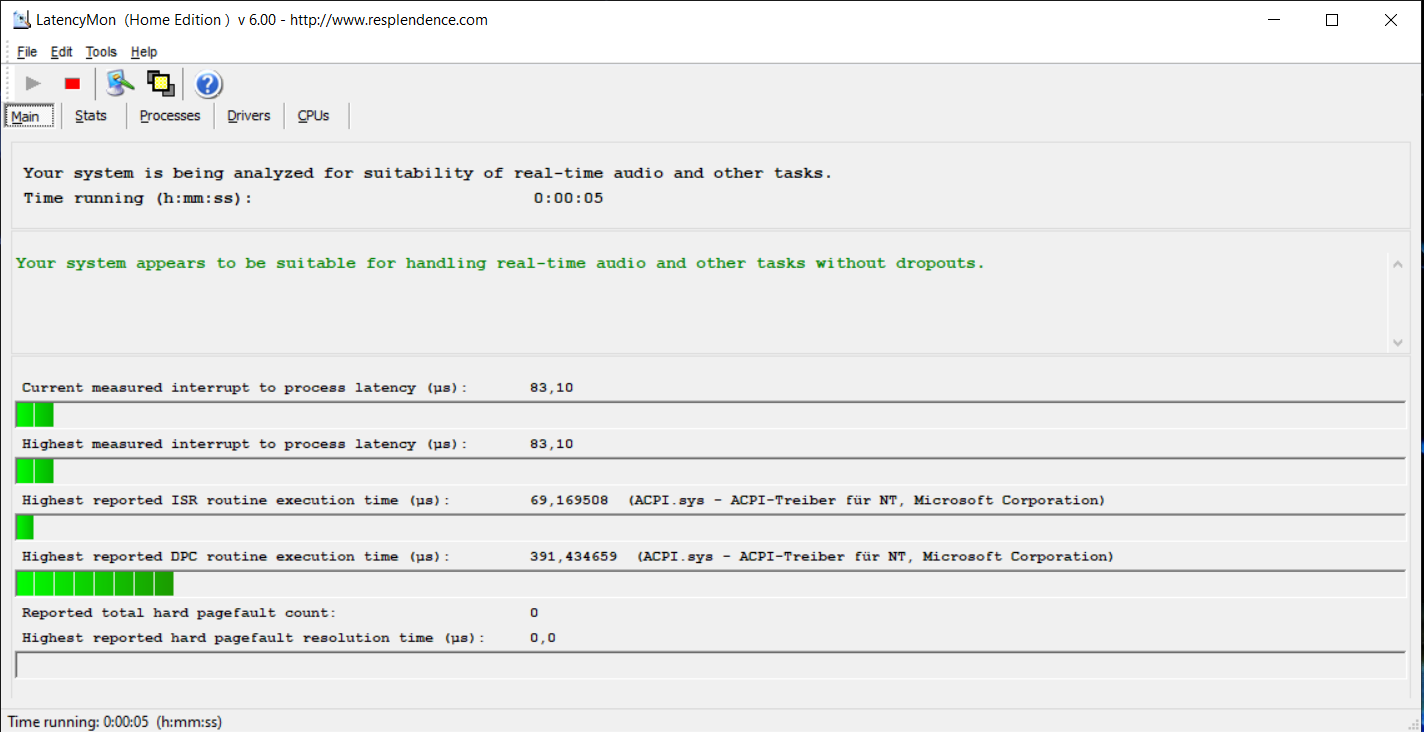Open the Edit menu
This screenshot has height=732, width=1424.
tap(61, 52)
